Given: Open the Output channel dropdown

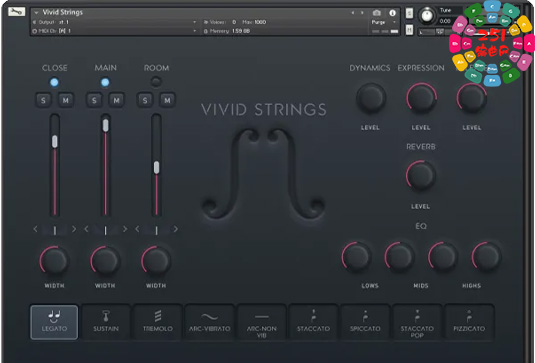Looking at the screenshot, I should [x=194, y=22].
